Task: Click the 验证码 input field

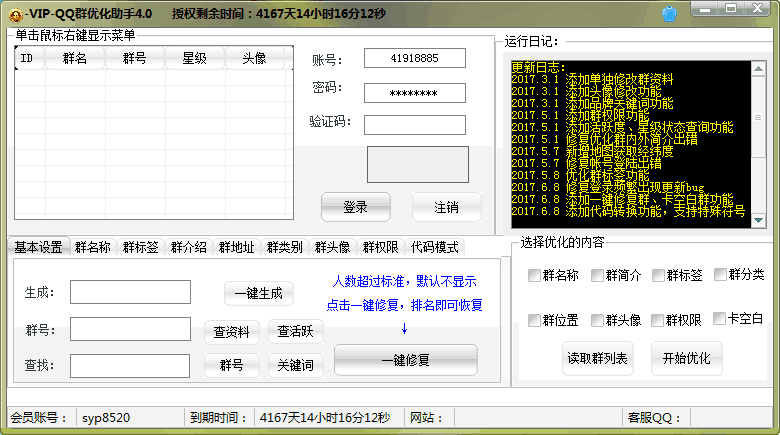Action: point(415,125)
